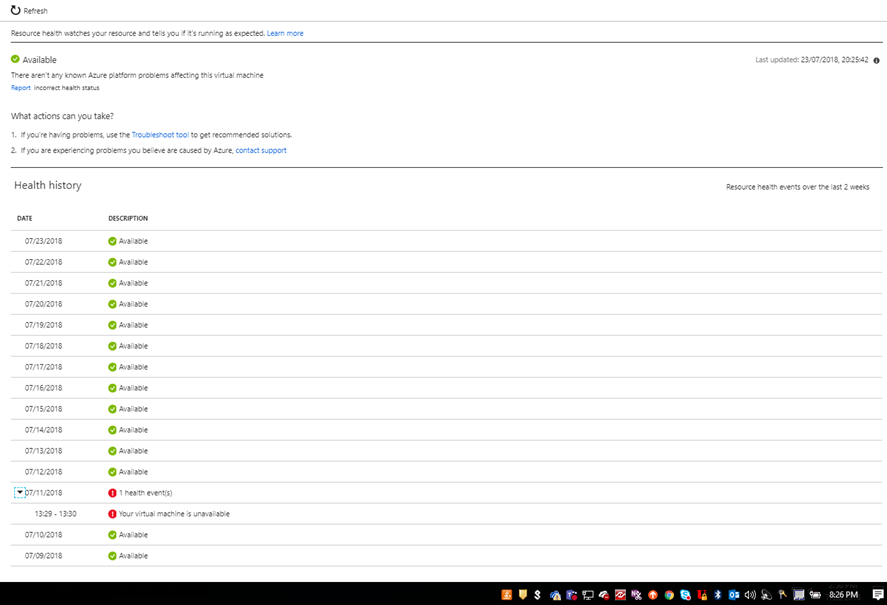The width and height of the screenshot is (887, 605).
Task: Click the red lock tray icon
Action: click(702, 595)
